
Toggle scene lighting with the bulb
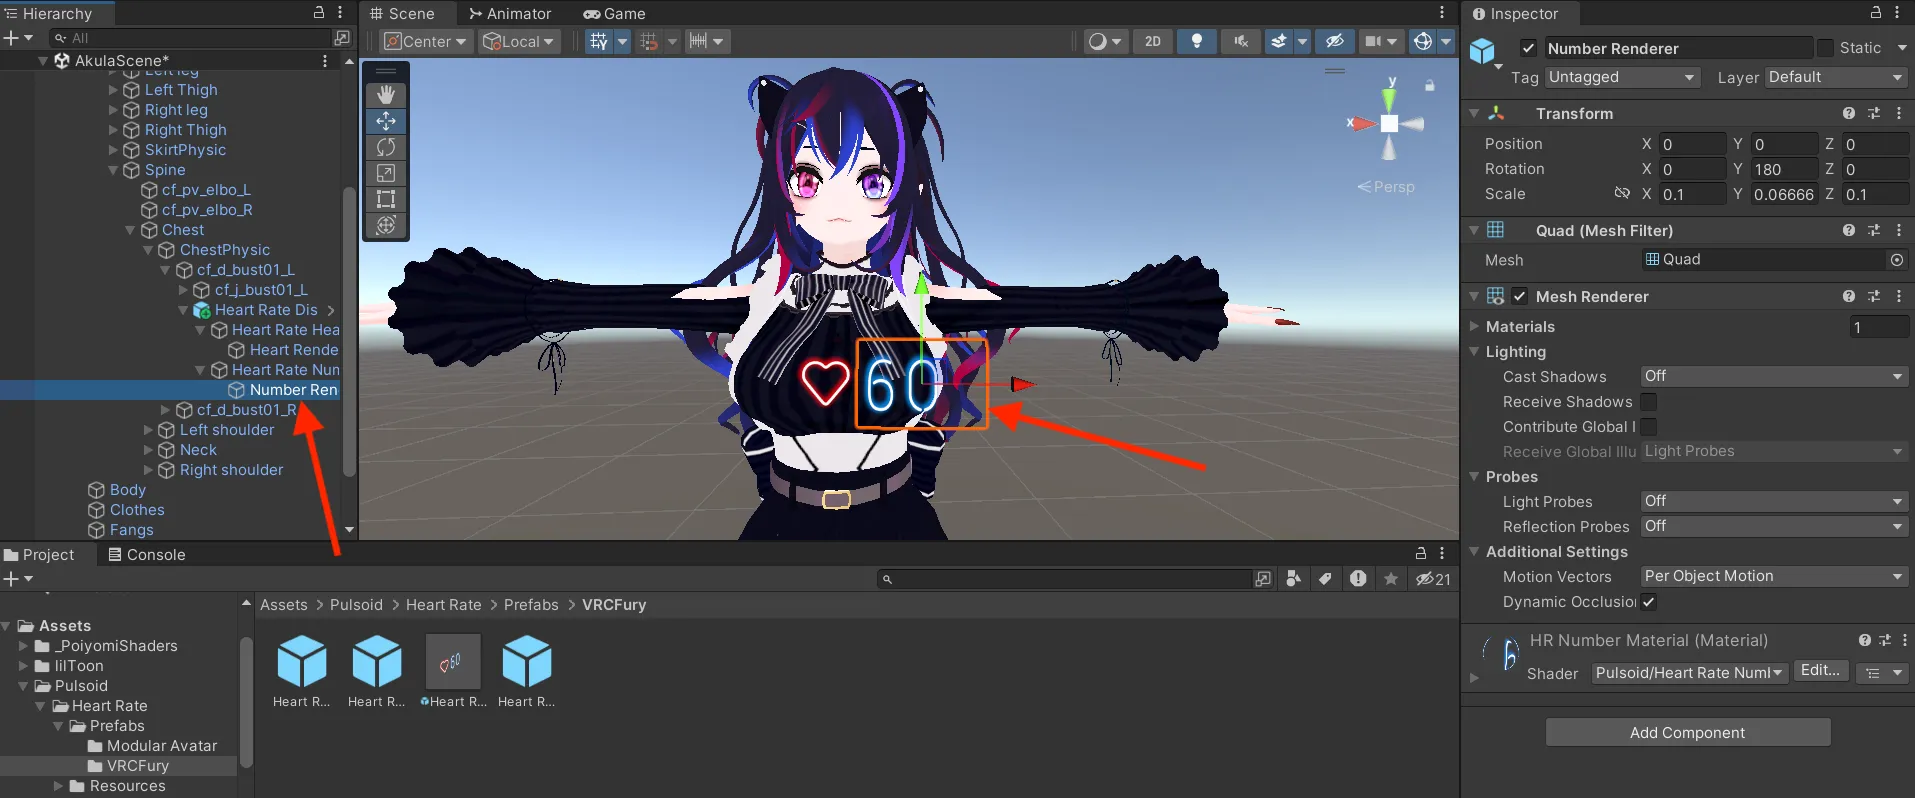(x=1197, y=41)
